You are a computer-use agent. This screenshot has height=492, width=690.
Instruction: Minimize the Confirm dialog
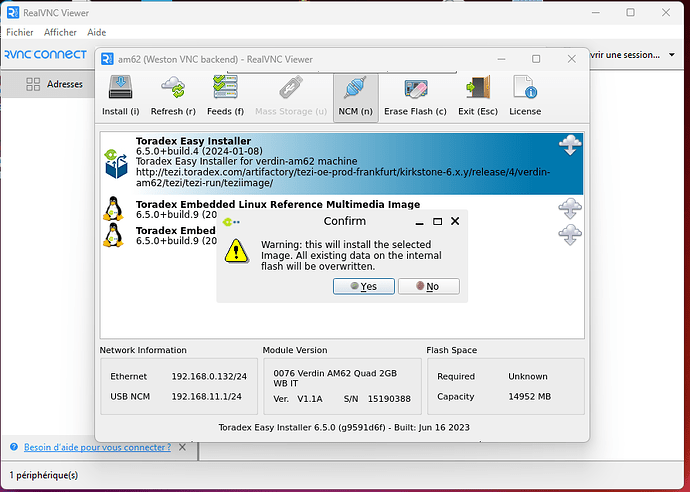[419, 223]
